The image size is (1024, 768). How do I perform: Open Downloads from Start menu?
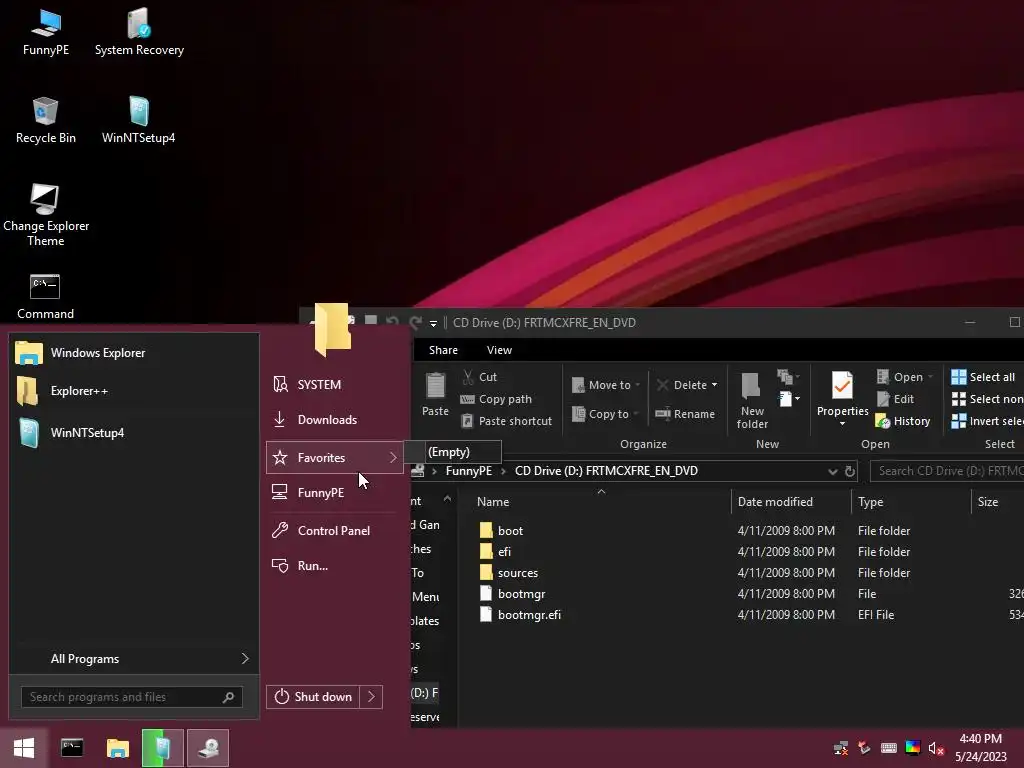tap(334, 420)
